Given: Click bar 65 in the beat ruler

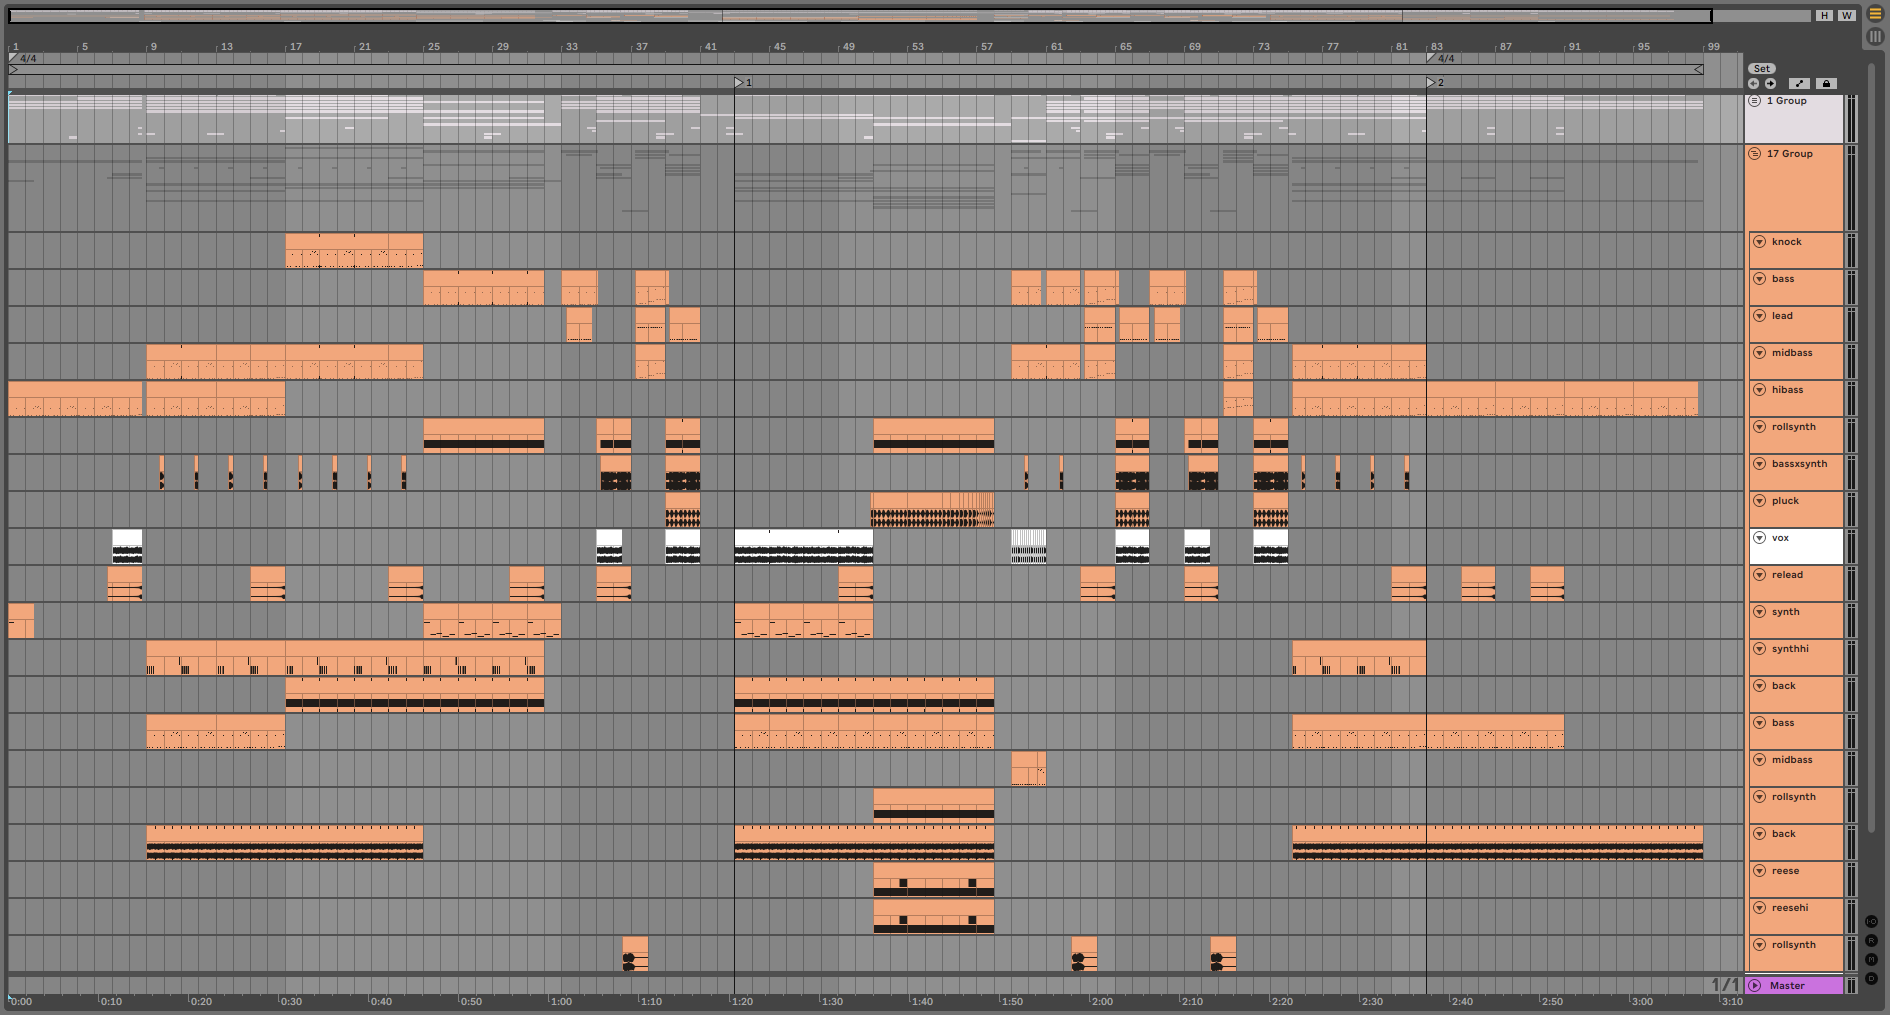Looking at the screenshot, I should (x=1125, y=47).
